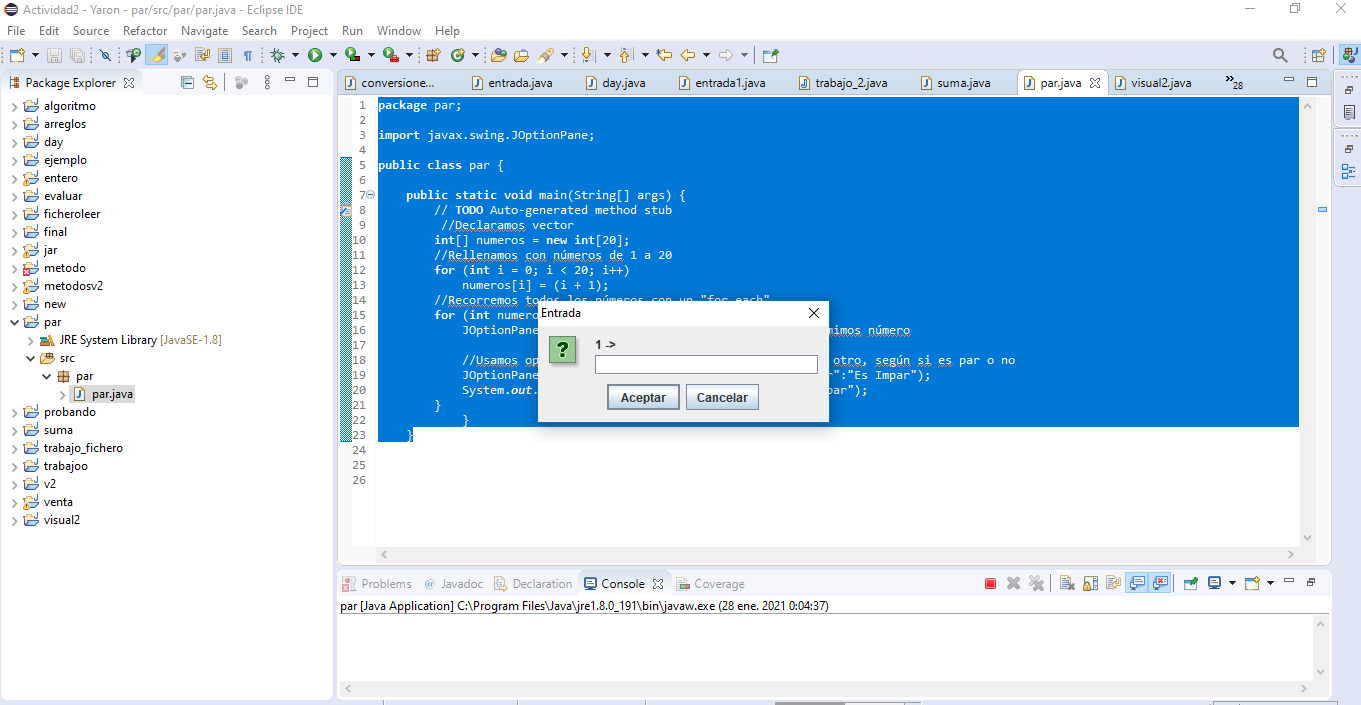Click the Show Whitespace Characters pilcrow icon
This screenshot has height=705, width=1361.
[248, 55]
